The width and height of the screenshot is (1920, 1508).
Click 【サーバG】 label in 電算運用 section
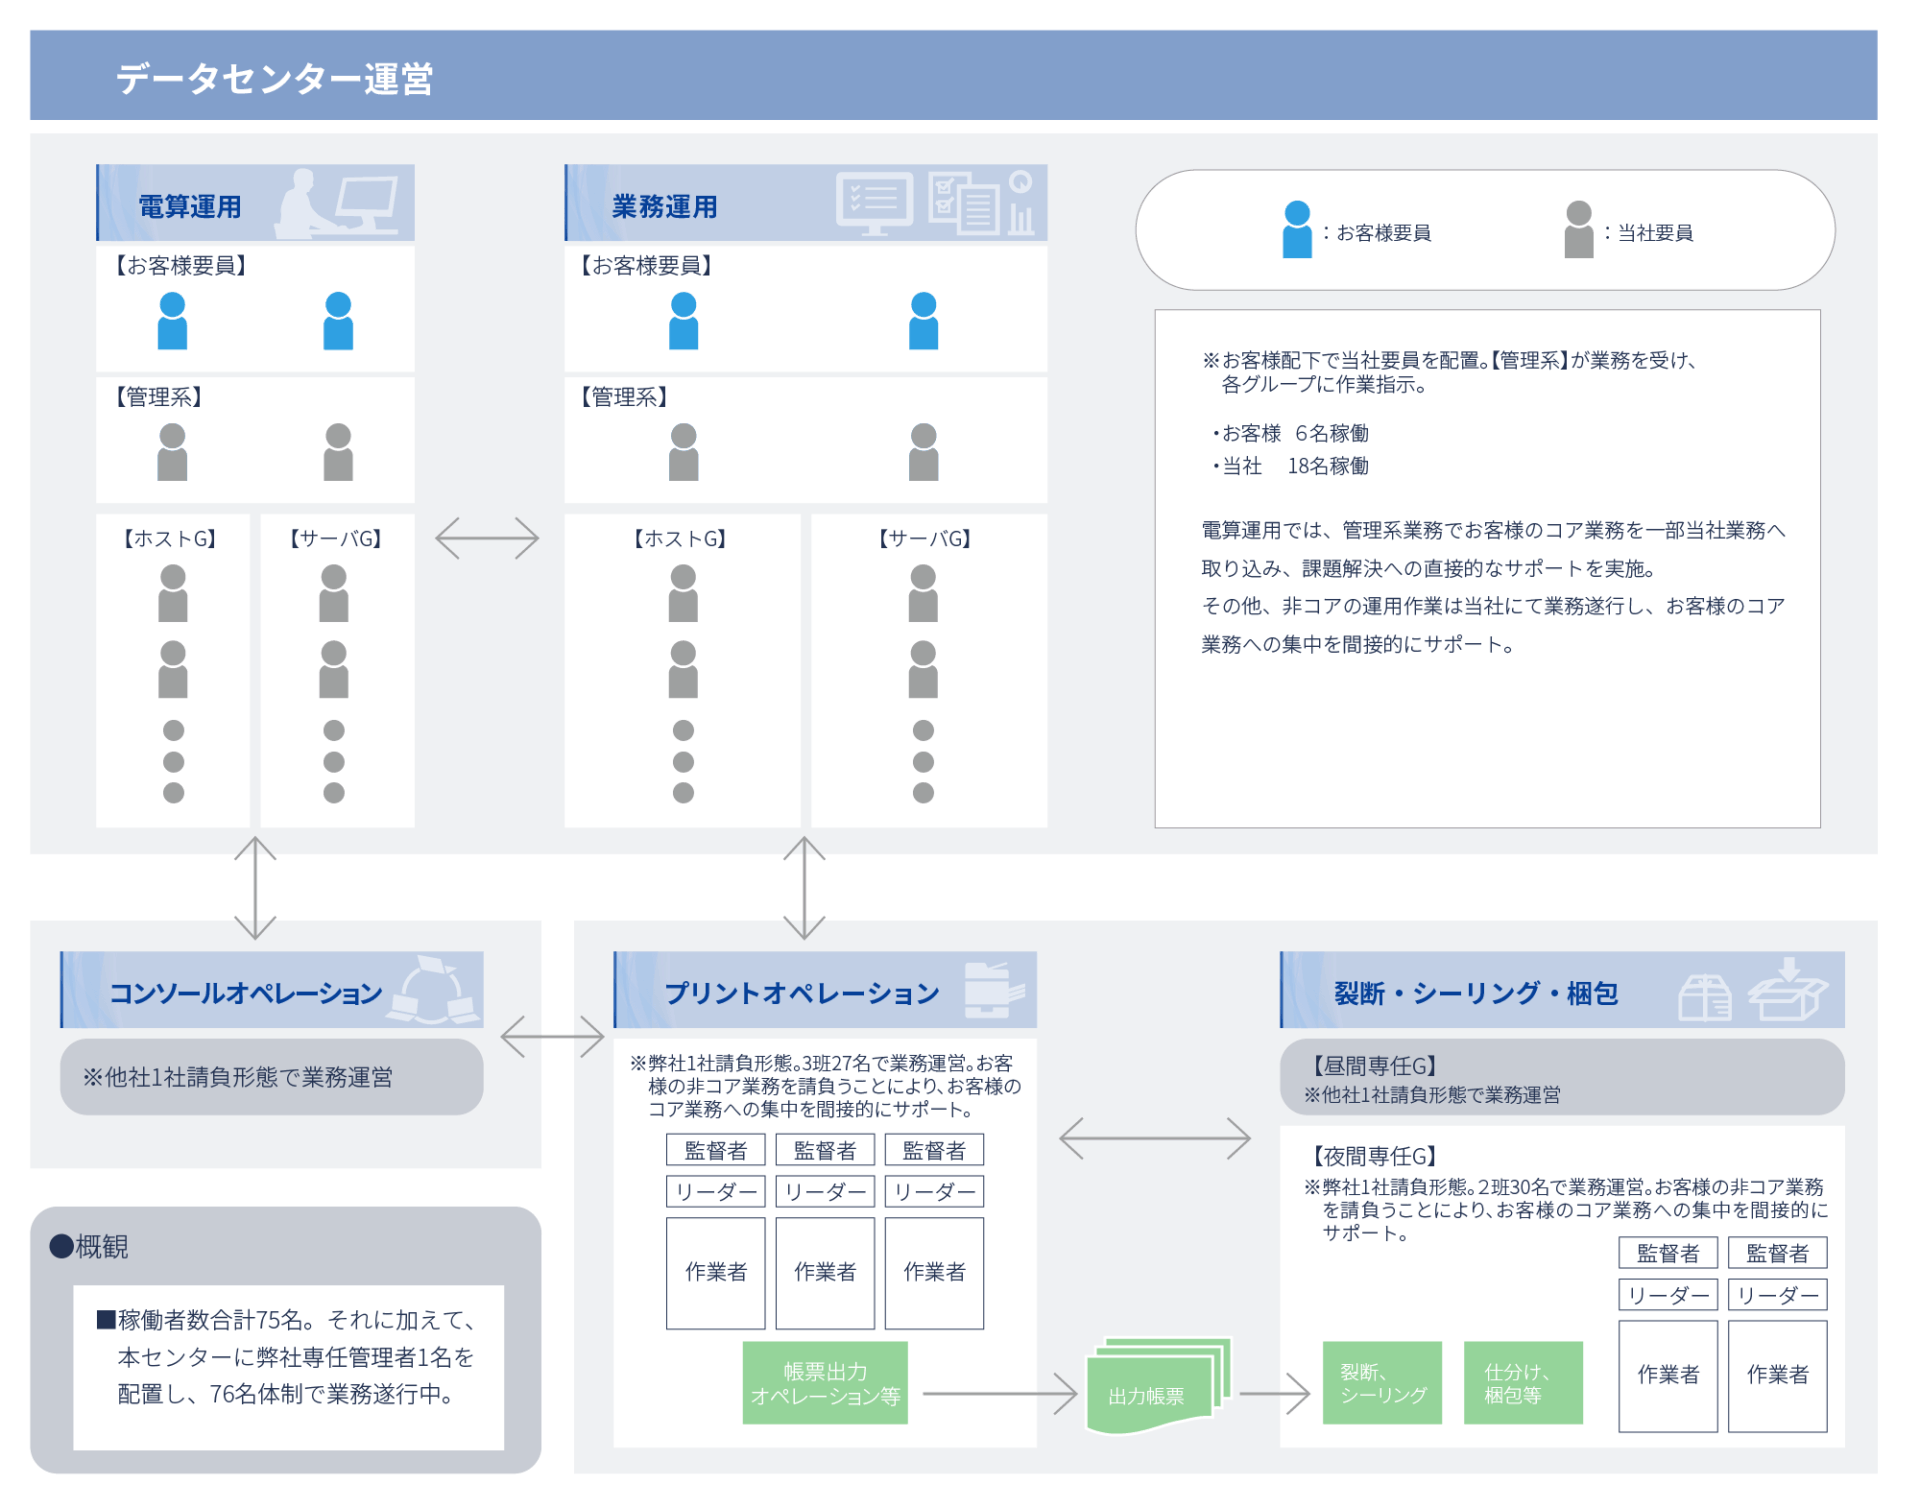tap(335, 539)
